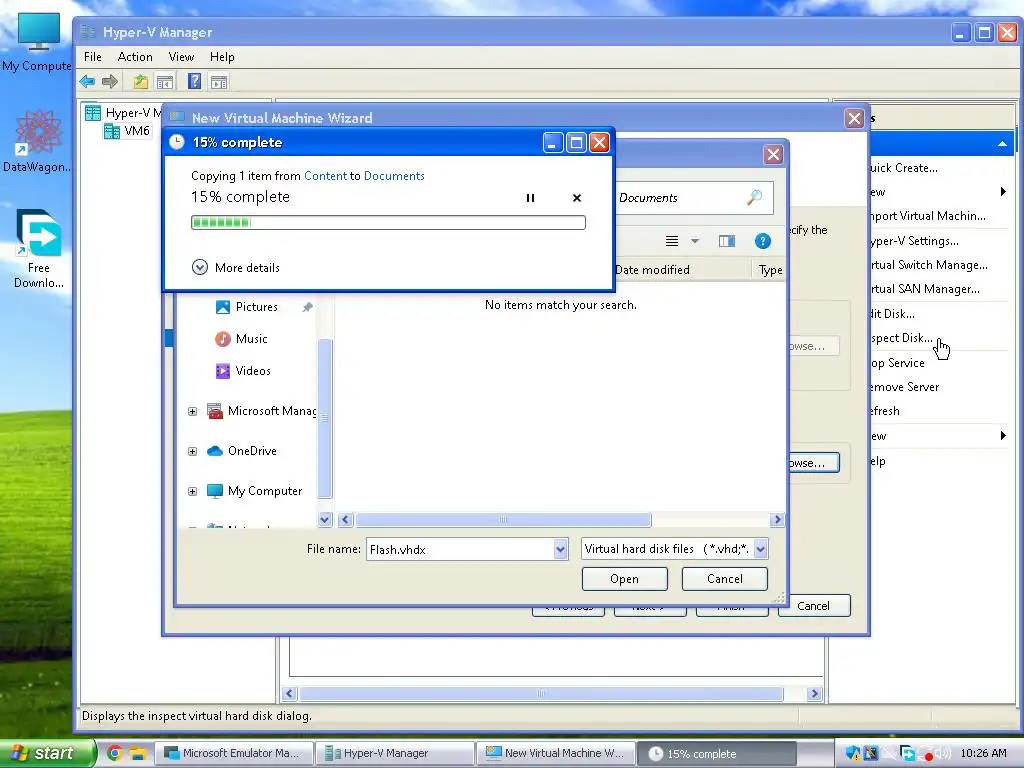The height and width of the screenshot is (768, 1024).
Task: Select My Computer in navigation pane
Action: click(254, 491)
